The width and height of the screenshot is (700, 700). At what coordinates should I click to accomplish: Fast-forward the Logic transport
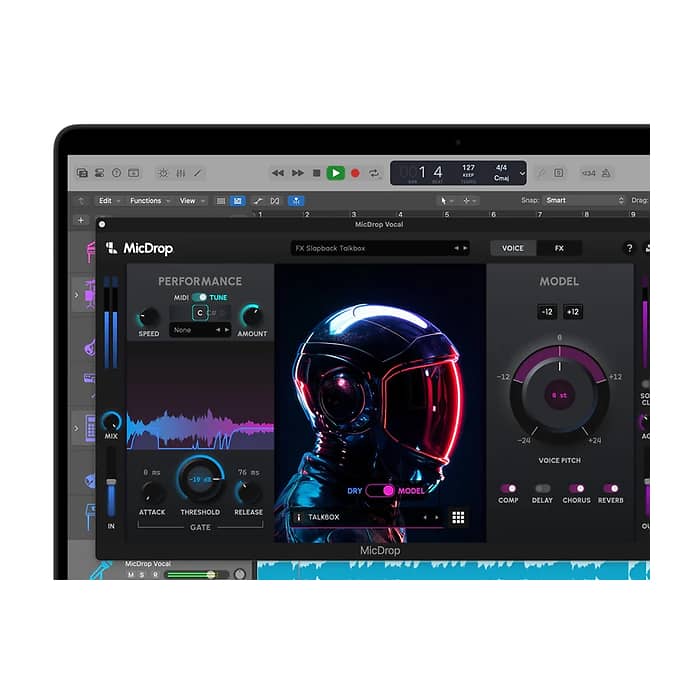click(x=298, y=173)
